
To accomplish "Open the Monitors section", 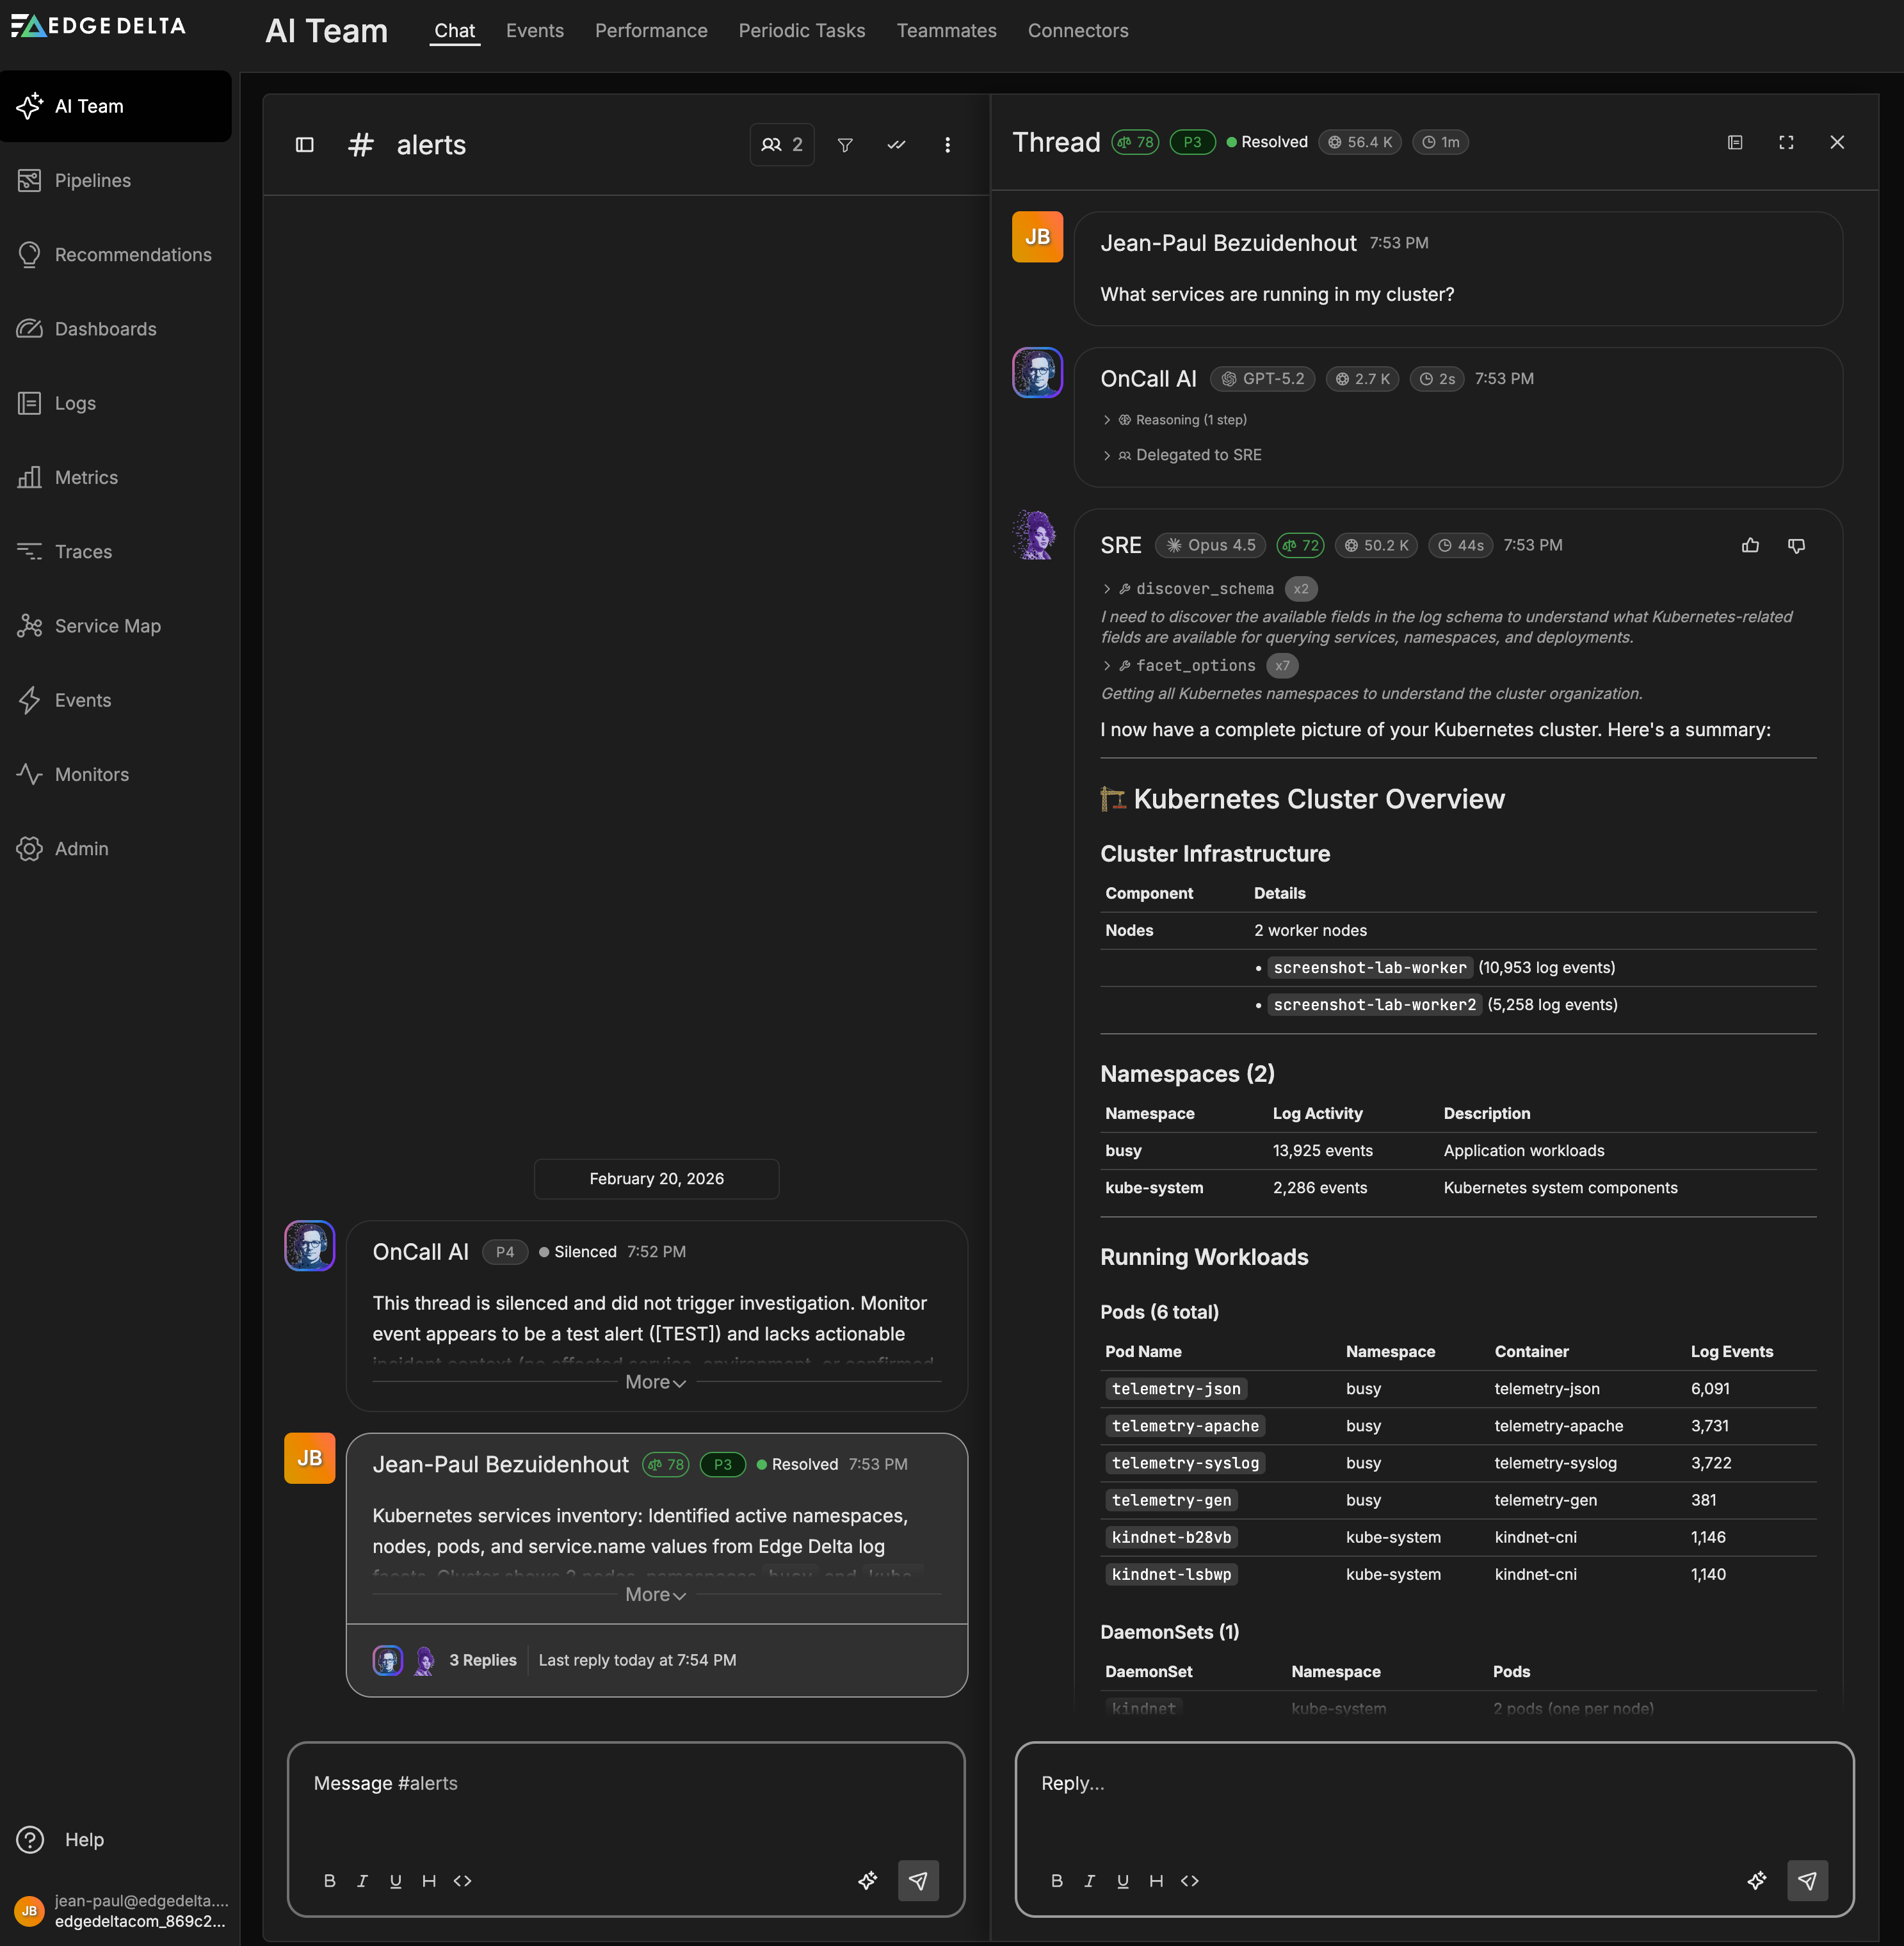I will (x=91, y=774).
